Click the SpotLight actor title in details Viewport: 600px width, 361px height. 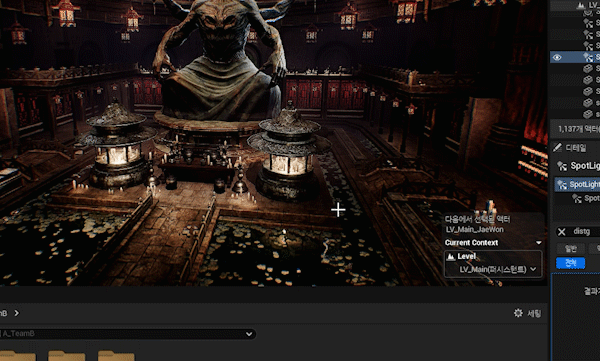point(585,166)
